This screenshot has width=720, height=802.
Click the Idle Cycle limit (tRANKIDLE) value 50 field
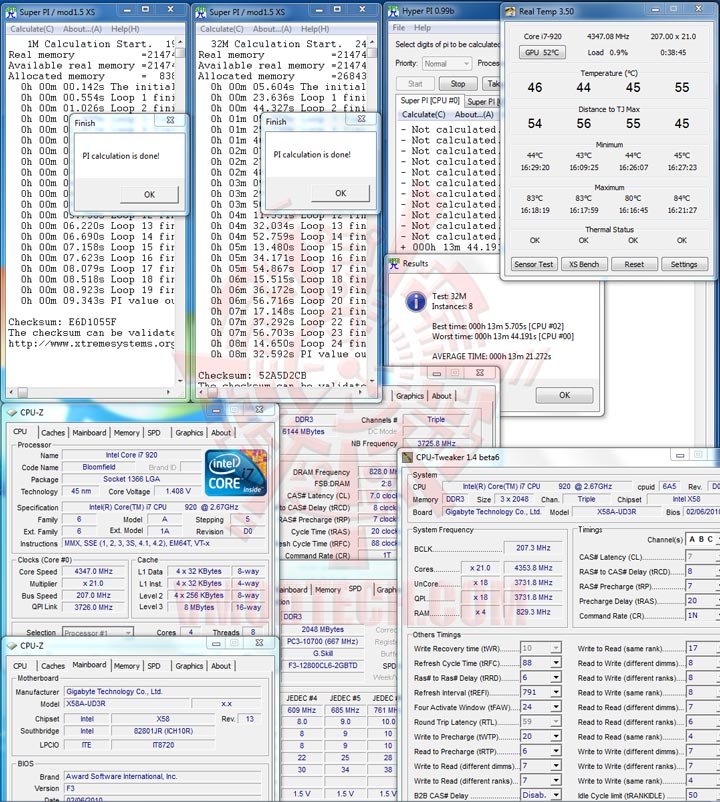point(702,795)
